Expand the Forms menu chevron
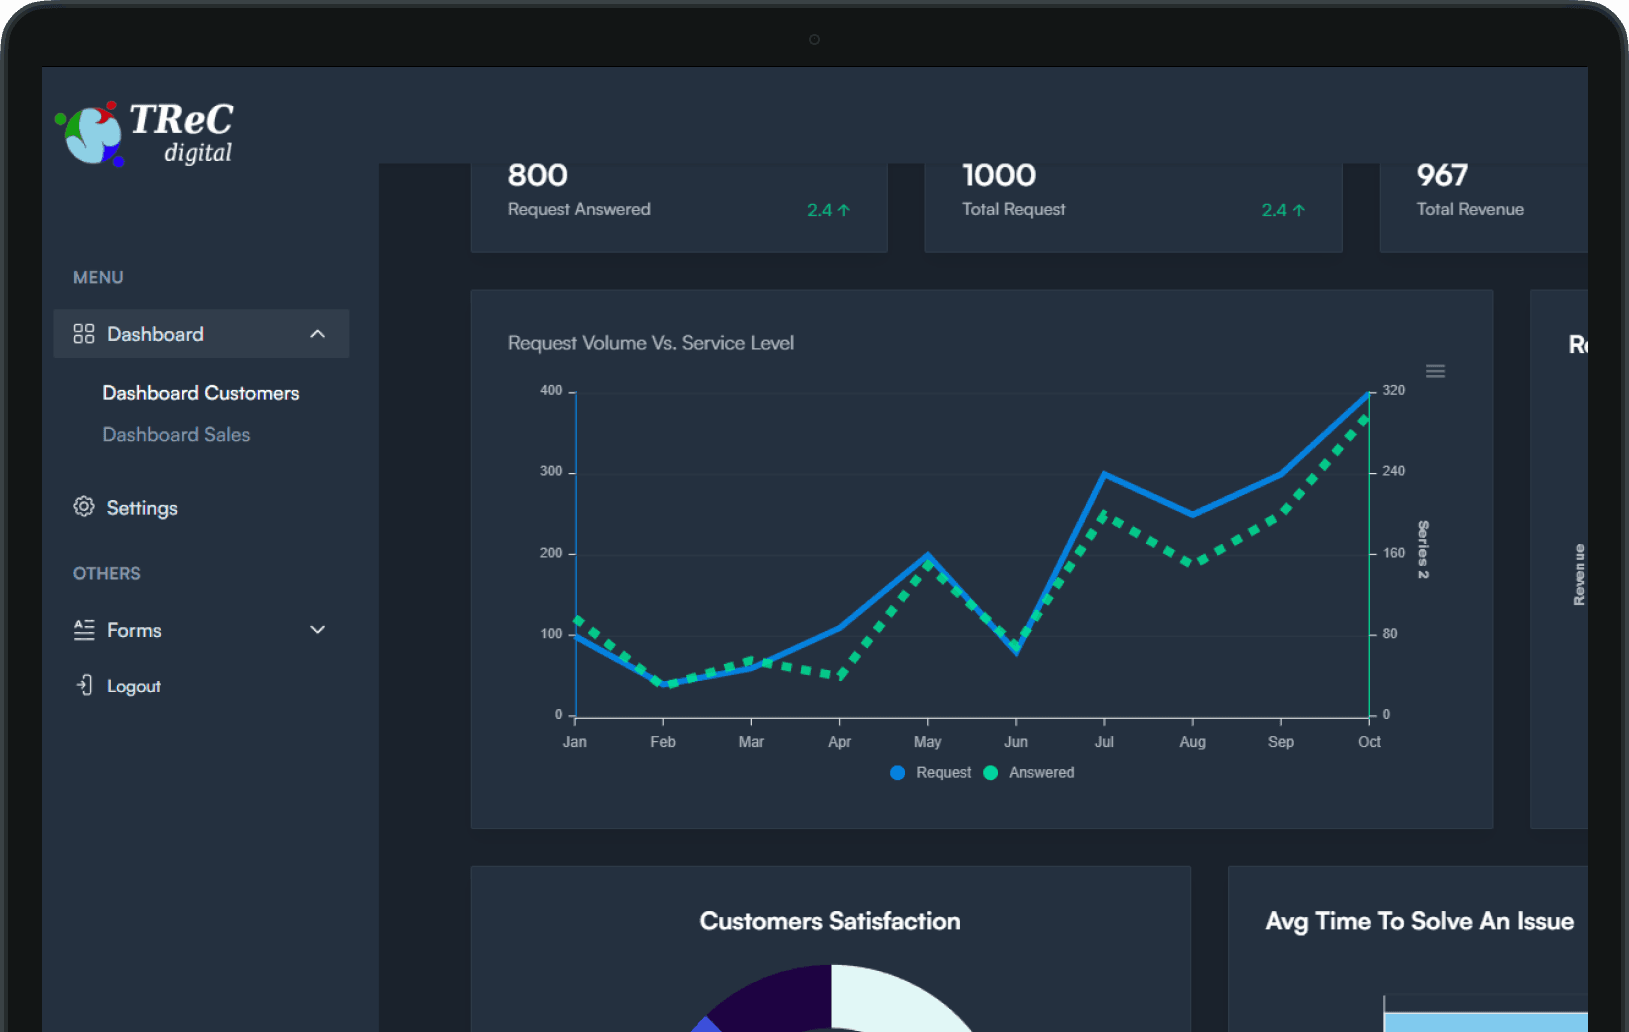The width and height of the screenshot is (1629, 1032). [x=318, y=630]
